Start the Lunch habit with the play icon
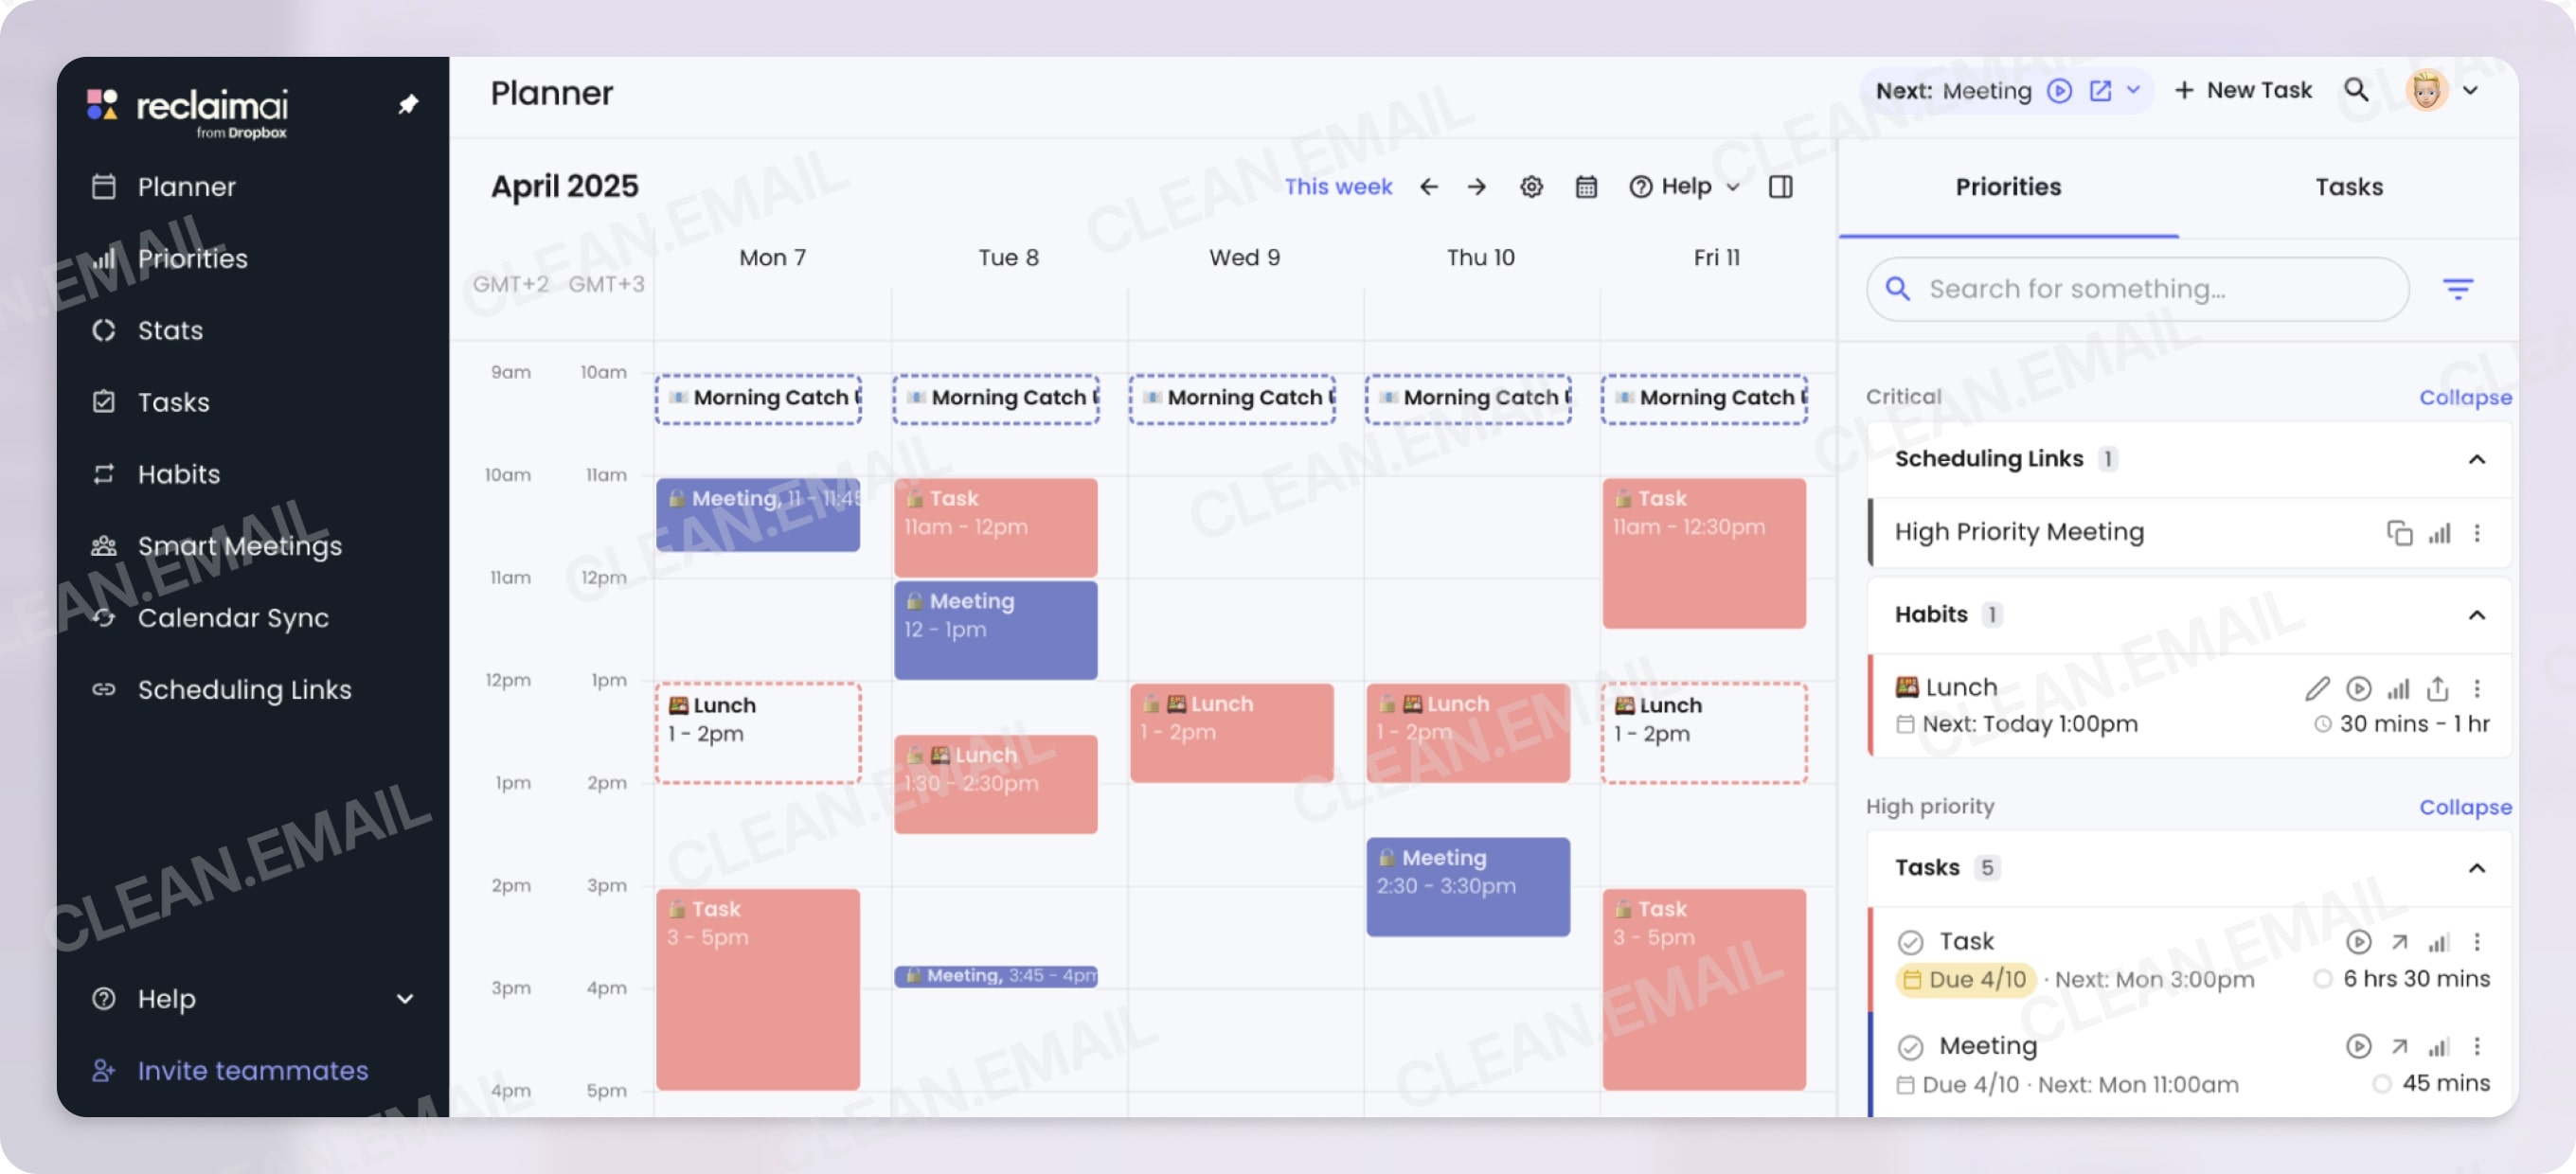Image resolution: width=2576 pixels, height=1174 pixels. [2359, 688]
